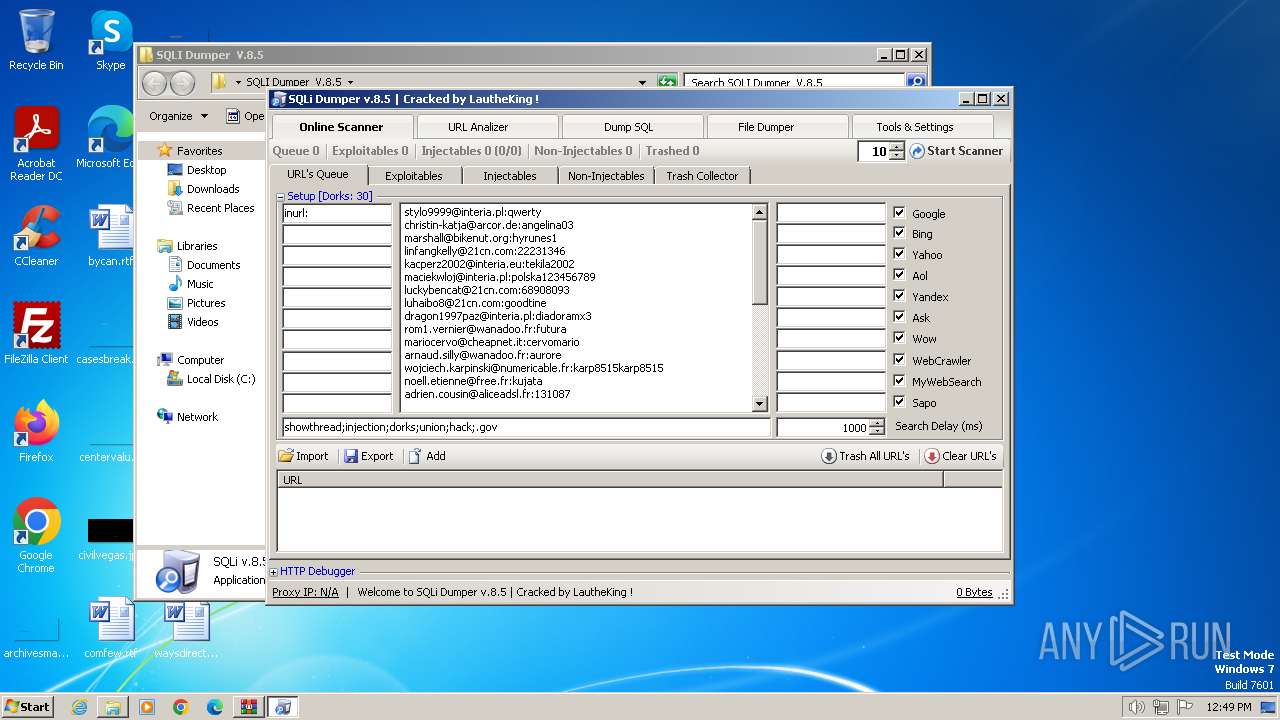Uncheck the Sapo search engine checkbox
The width and height of the screenshot is (1280, 720).
coord(899,402)
